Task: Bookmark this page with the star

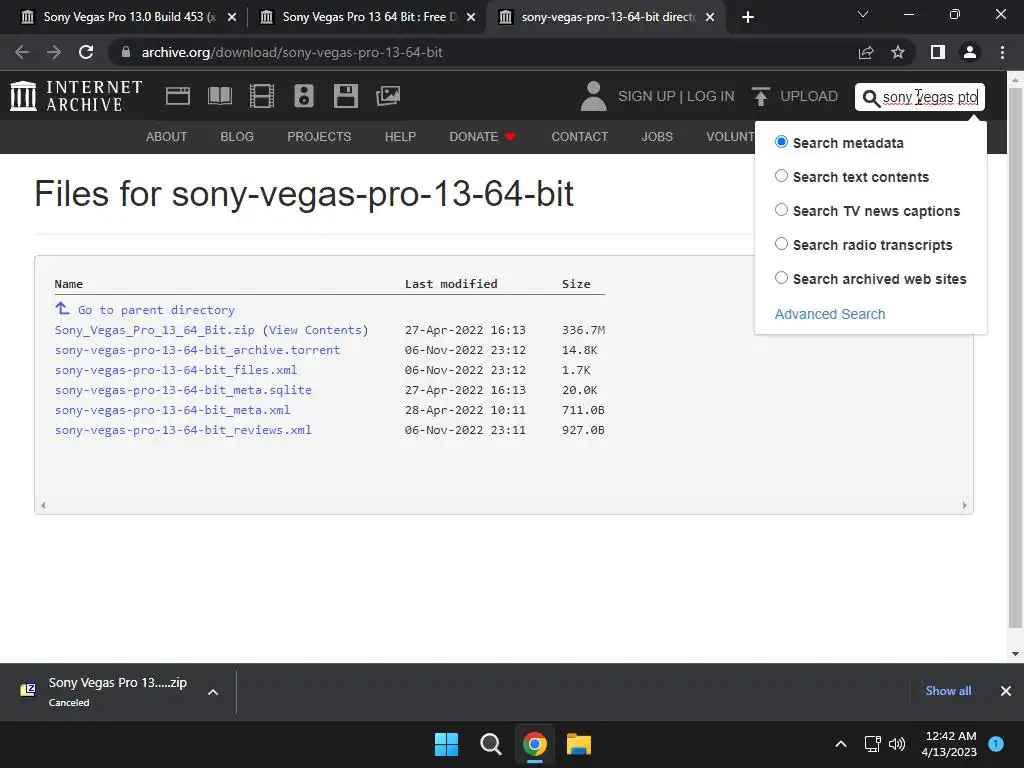Action: (898, 52)
